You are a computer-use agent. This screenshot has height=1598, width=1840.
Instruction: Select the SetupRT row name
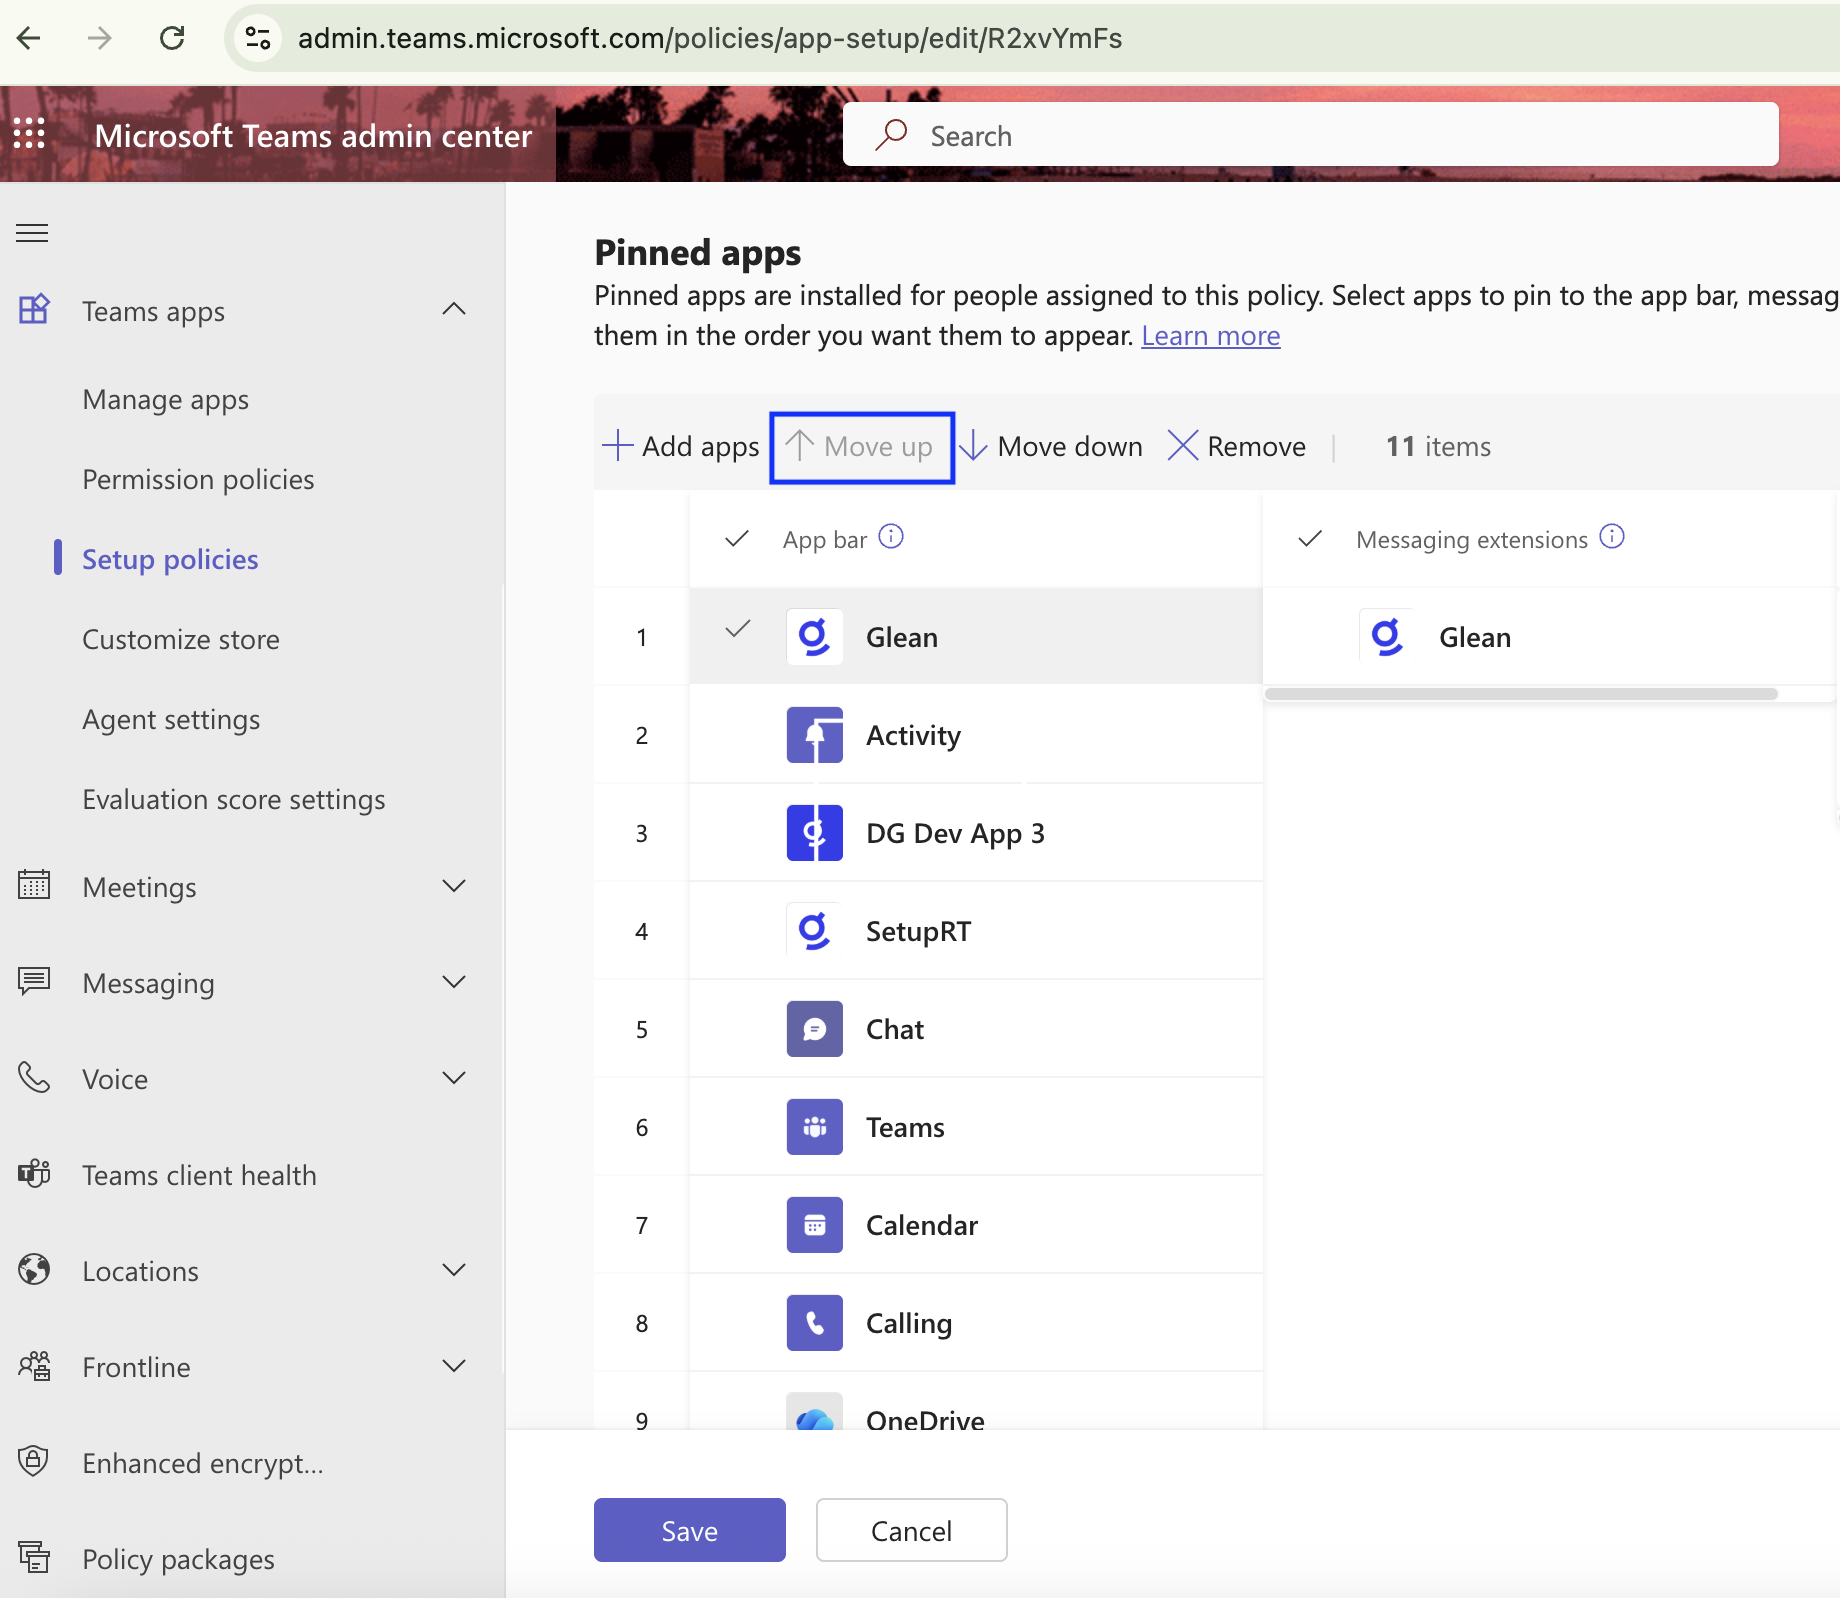pos(918,931)
